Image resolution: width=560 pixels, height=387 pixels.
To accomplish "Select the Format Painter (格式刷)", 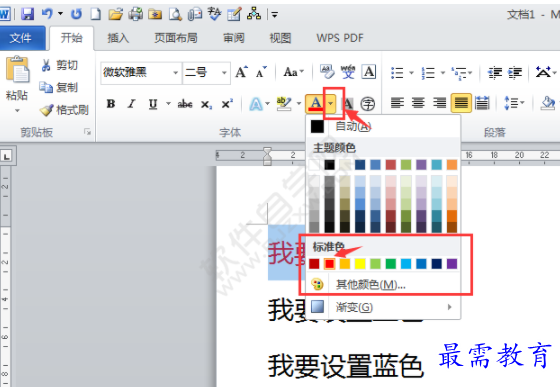I will tap(64, 110).
